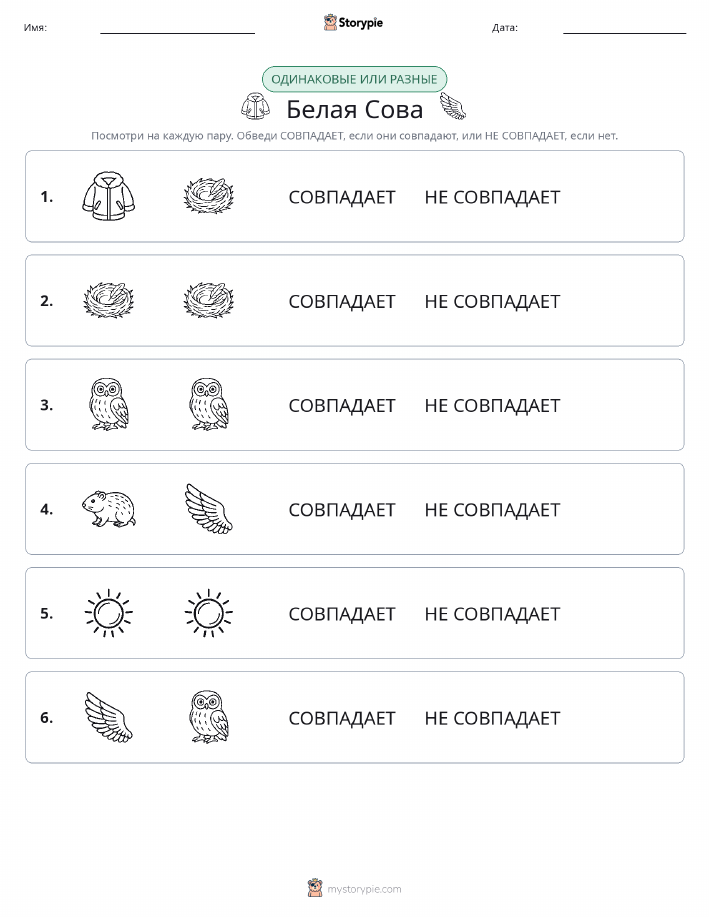
Task: Click the jacket icon in row 1
Action: [x=109, y=196]
